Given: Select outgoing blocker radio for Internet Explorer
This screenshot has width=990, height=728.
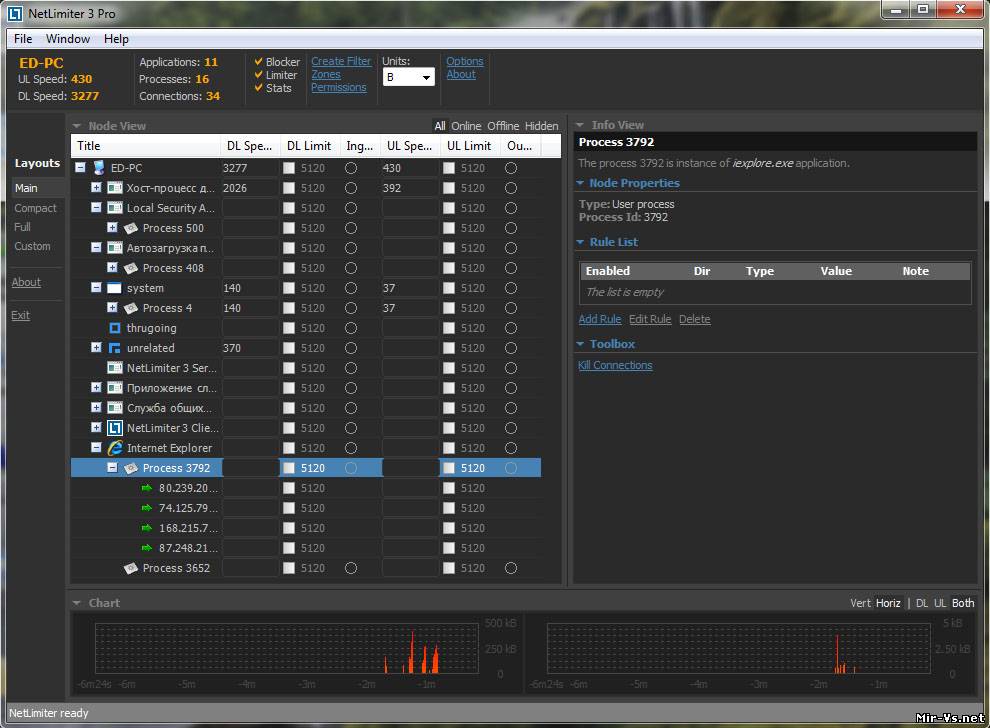Looking at the screenshot, I should coord(511,448).
